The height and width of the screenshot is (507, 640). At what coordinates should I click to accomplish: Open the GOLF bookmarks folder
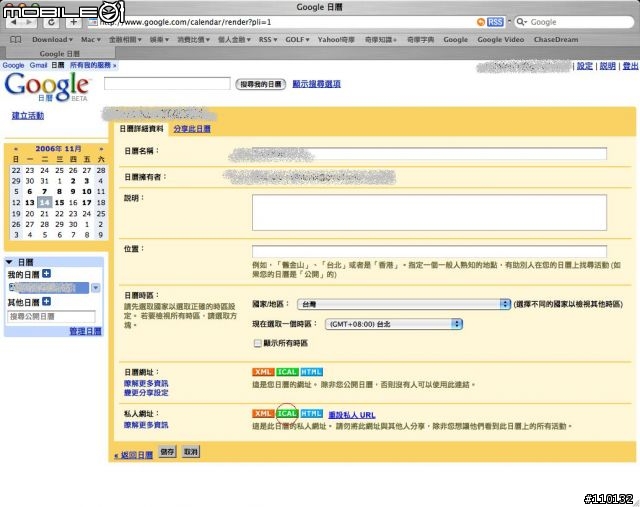click(297, 40)
